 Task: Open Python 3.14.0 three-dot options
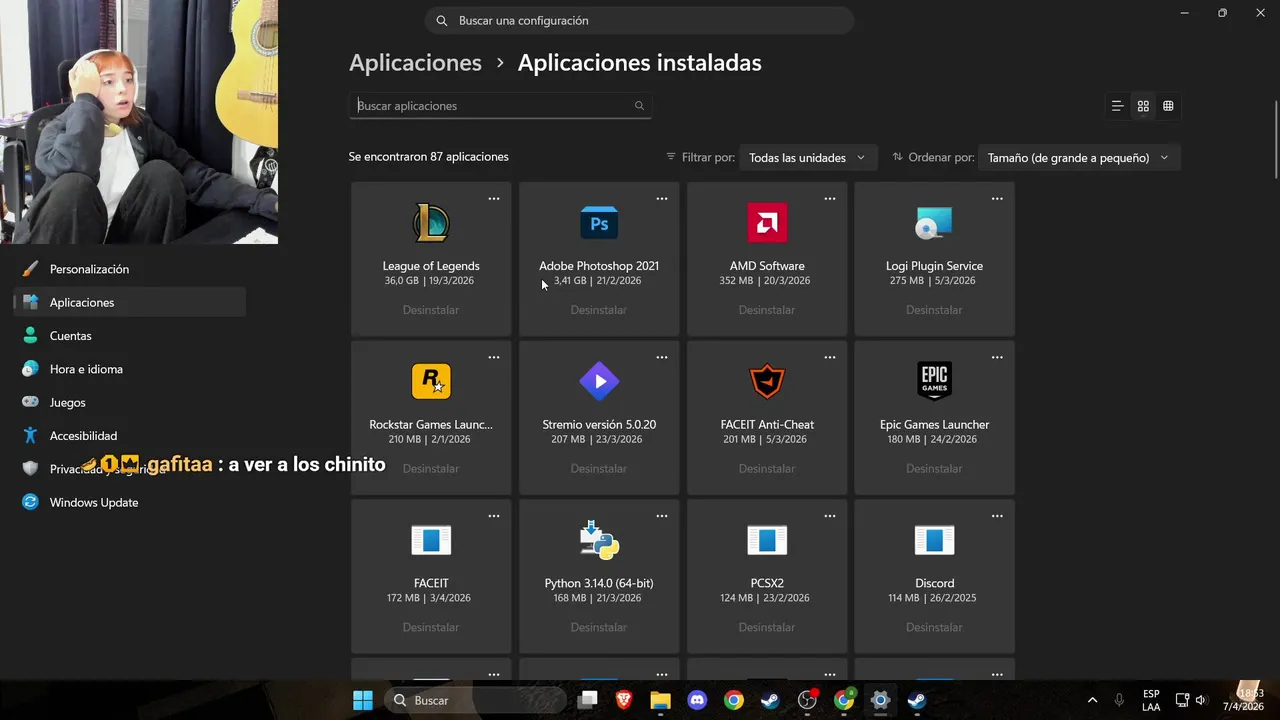pos(662,516)
